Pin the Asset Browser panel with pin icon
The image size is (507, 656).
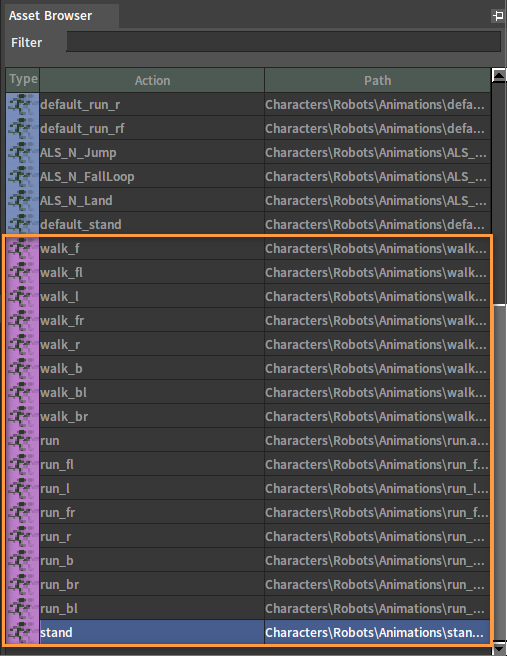(498, 16)
